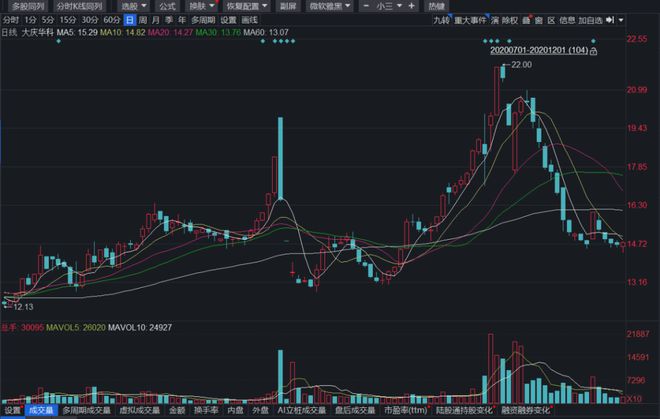Click the 九转 indicator button
This screenshot has height=419, width=660.
[x=442, y=20]
